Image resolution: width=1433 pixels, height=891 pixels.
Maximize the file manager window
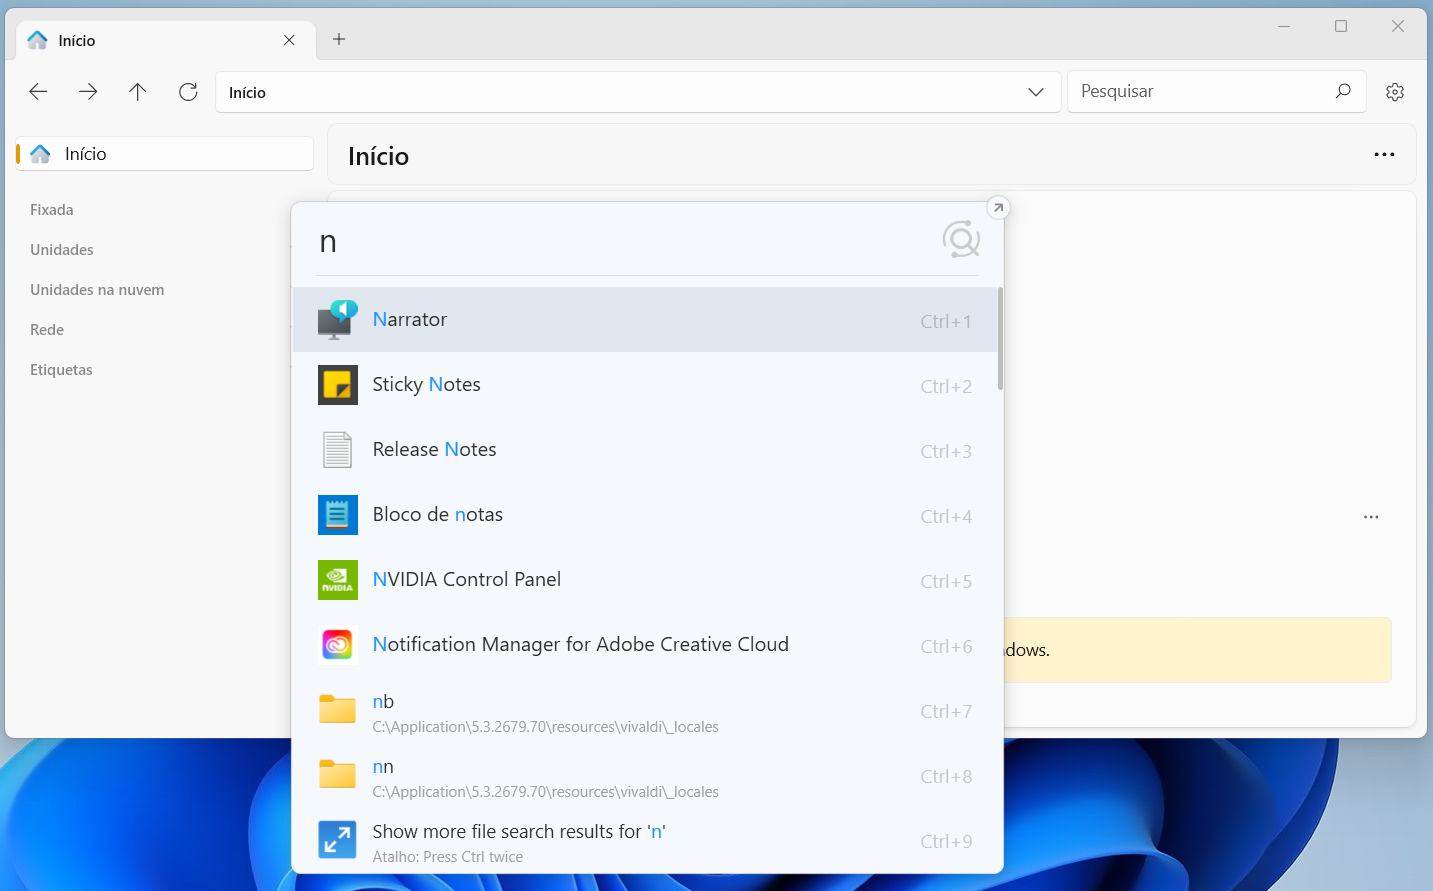point(1341,26)
